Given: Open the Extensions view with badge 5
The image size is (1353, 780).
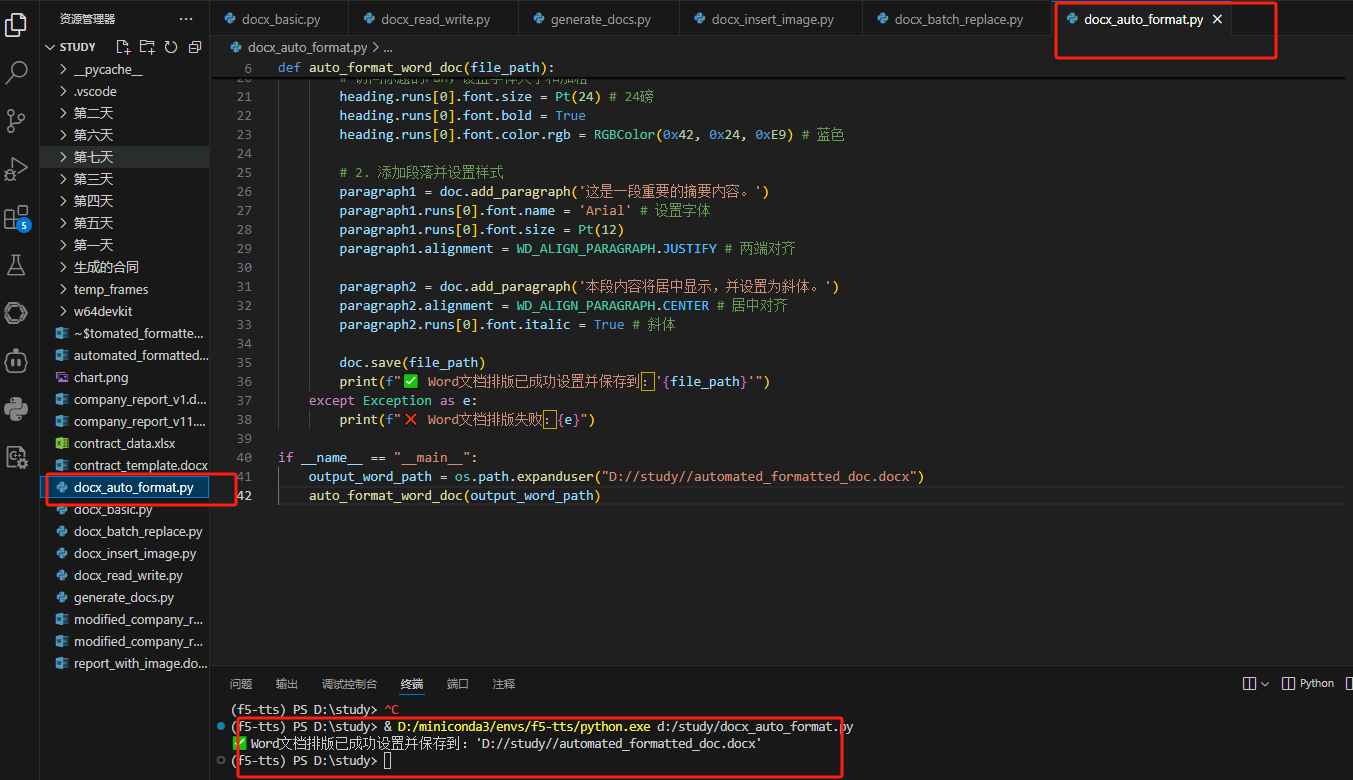Looking at the screenshot, I should click(16, 218).
